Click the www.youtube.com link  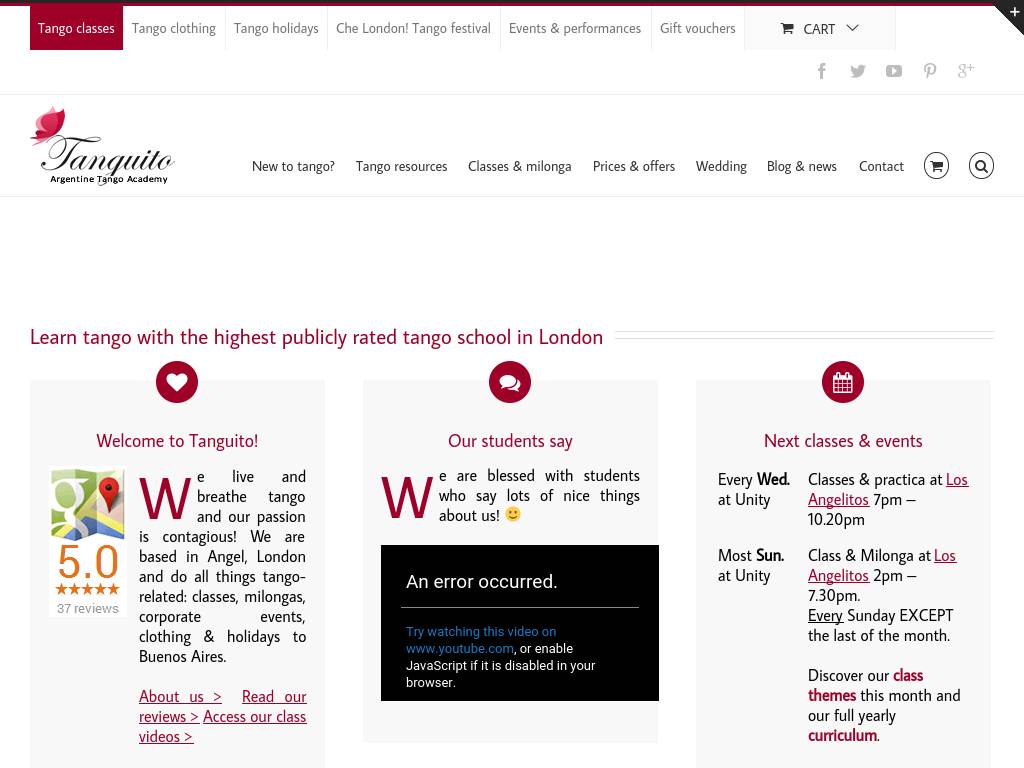pos(459,648)
